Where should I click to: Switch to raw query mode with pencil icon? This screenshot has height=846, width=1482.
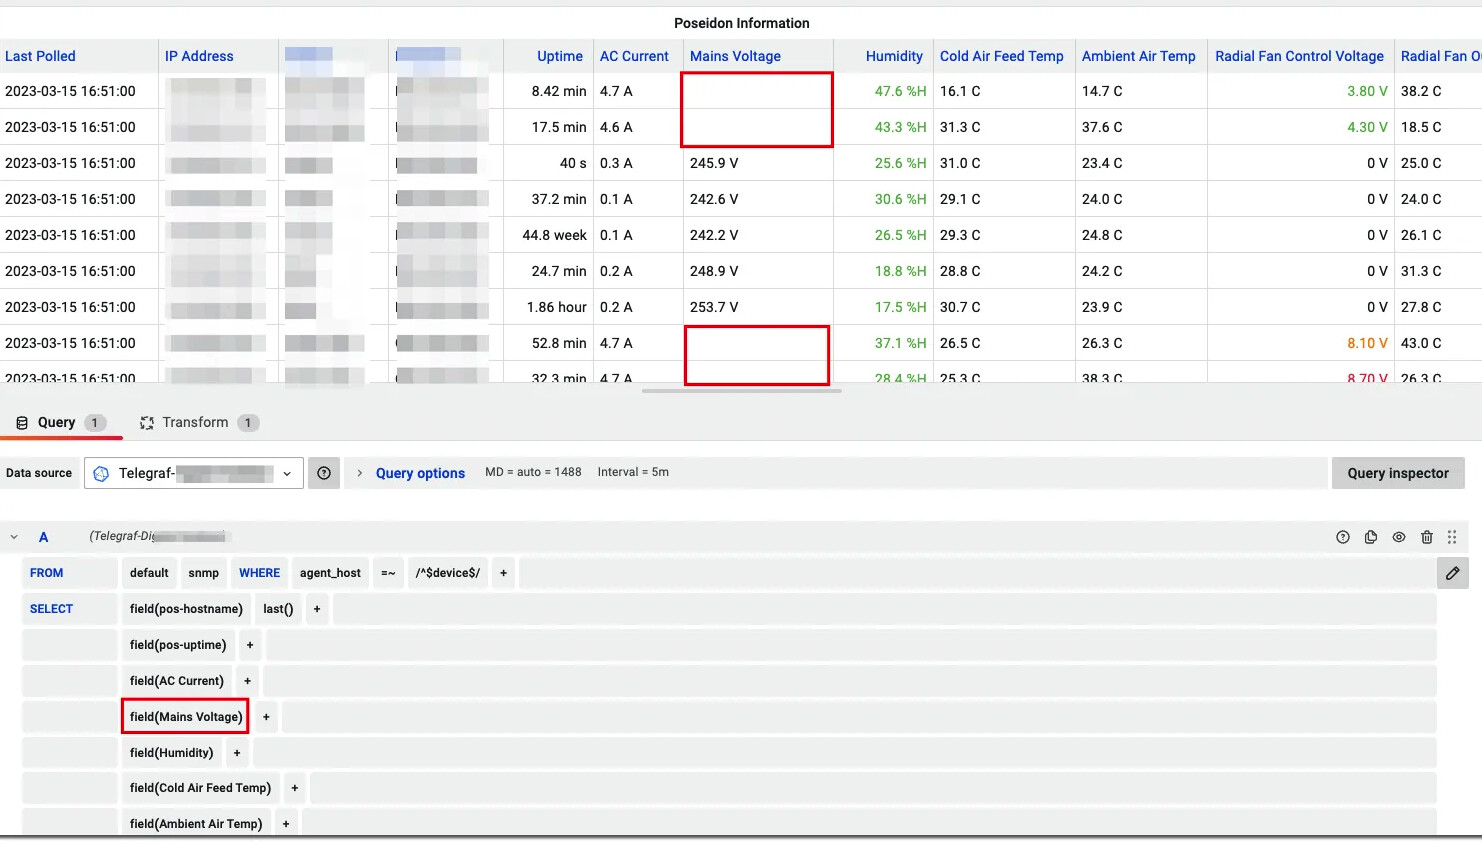(x=1452, y=573)
